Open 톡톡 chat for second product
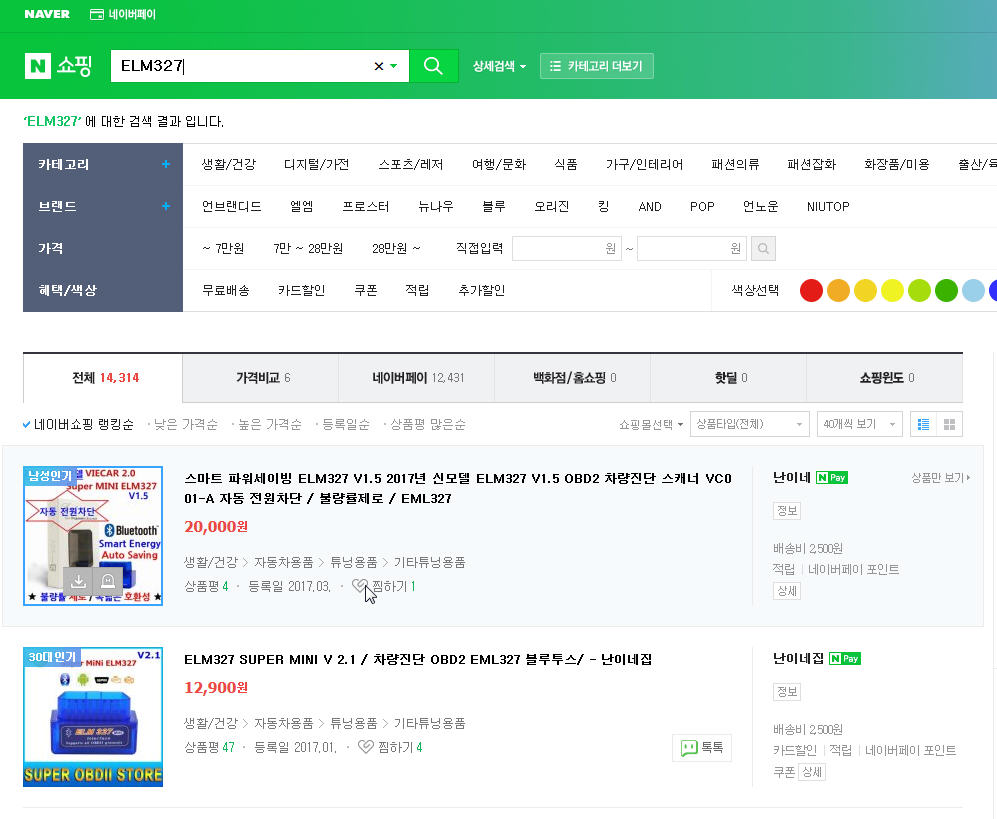Image resolution: width=997 pixels, height=819 pixels. pos(702,748)
